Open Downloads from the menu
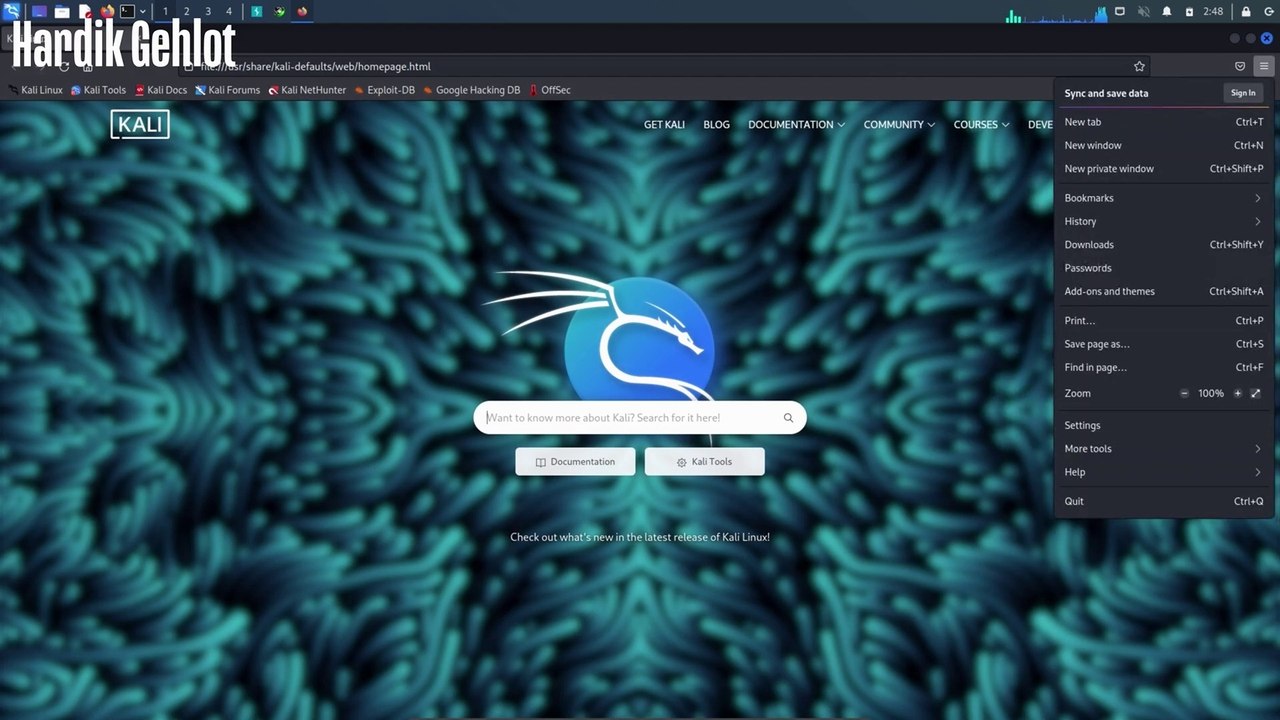1280x720 pixels. pyautogui.click(x=1164, y=245)
